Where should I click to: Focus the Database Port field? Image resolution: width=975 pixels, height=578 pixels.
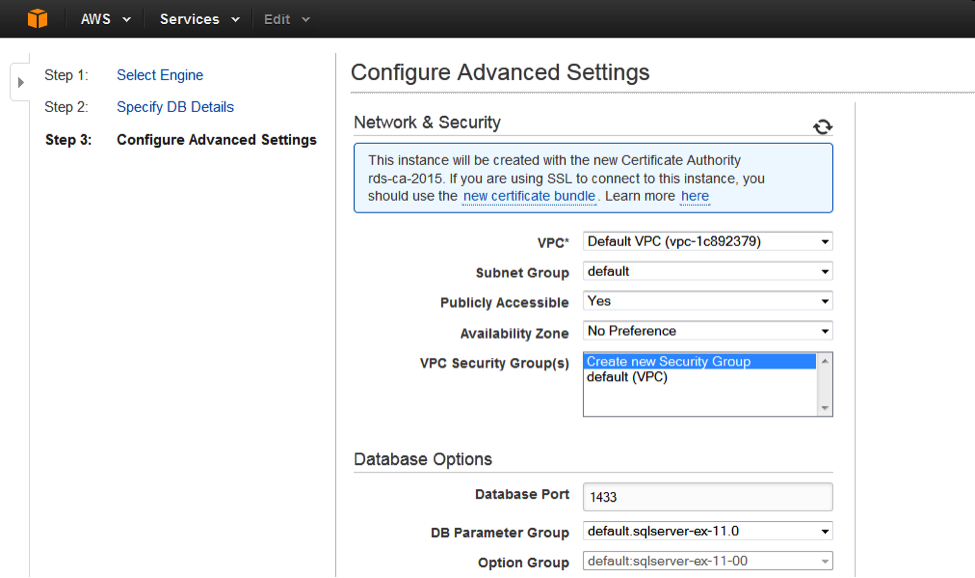click(x=708, y=497)
